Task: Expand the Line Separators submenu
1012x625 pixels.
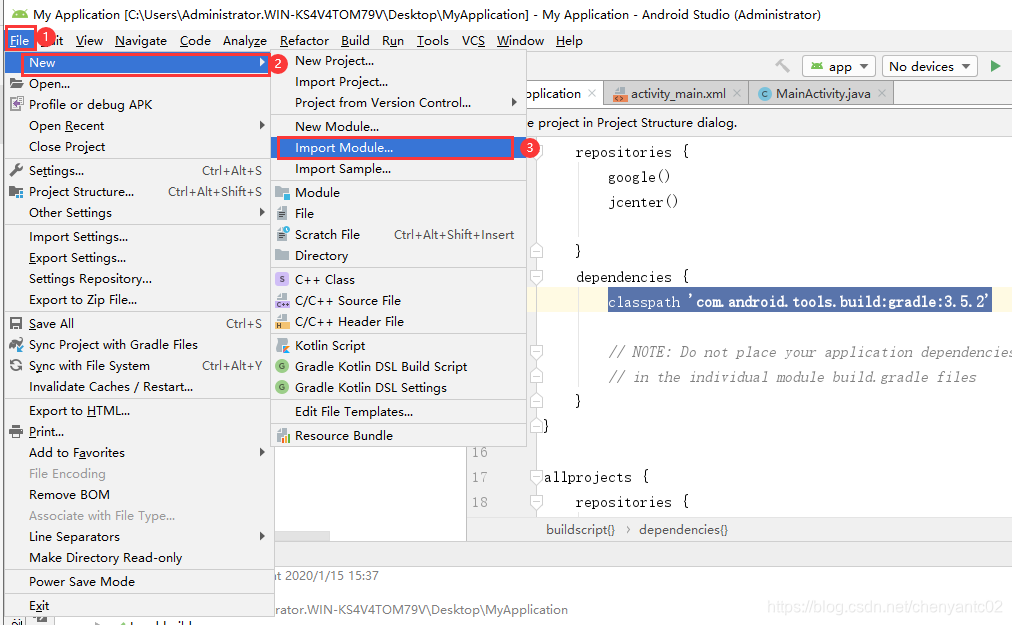Action: pyautogui.click(x=262, y=536)
